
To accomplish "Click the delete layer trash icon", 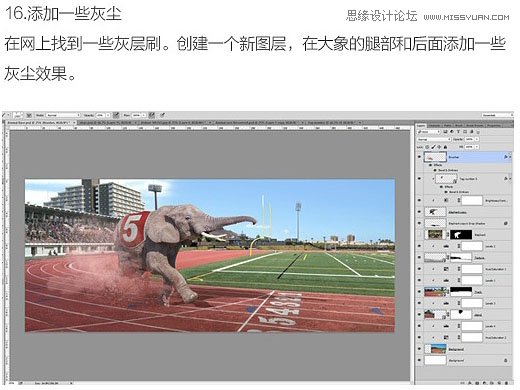I will pyautogui.click(x=507, y=383).
